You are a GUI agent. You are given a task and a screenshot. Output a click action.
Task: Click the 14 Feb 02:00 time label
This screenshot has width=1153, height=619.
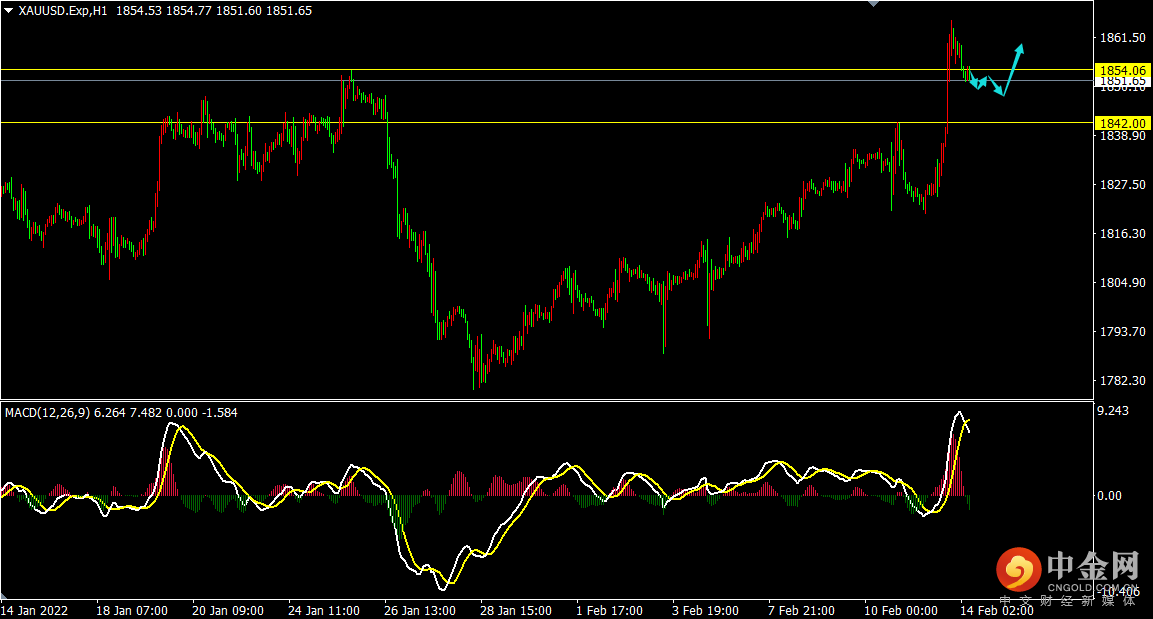point(996,611)
